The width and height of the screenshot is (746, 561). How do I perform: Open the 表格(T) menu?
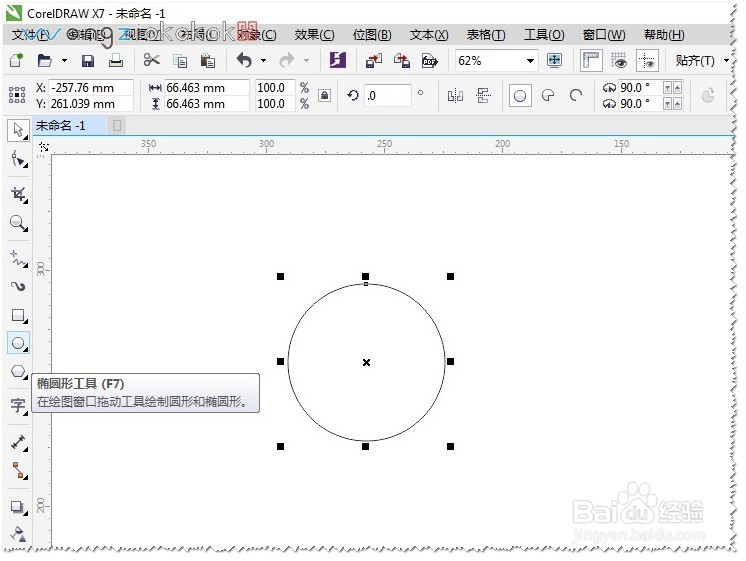[486, 35]
